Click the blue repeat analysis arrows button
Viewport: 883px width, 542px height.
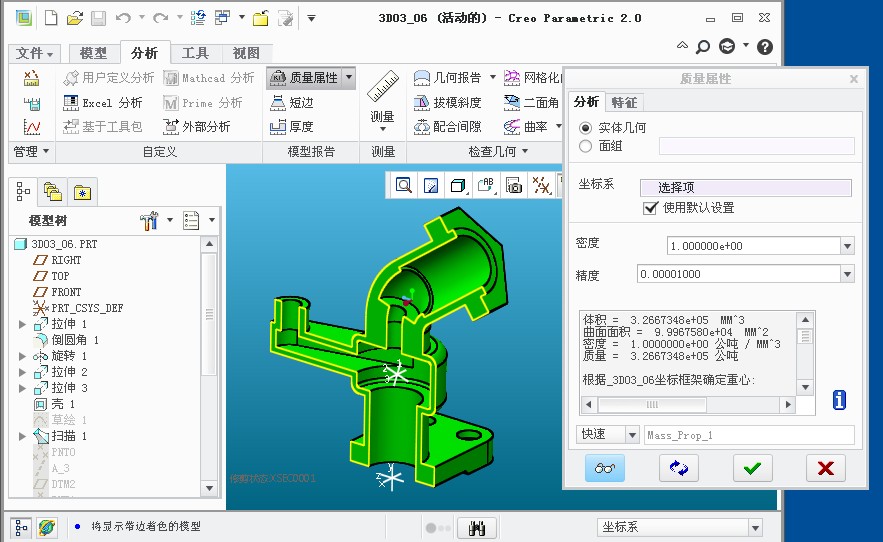click(679, 468)
